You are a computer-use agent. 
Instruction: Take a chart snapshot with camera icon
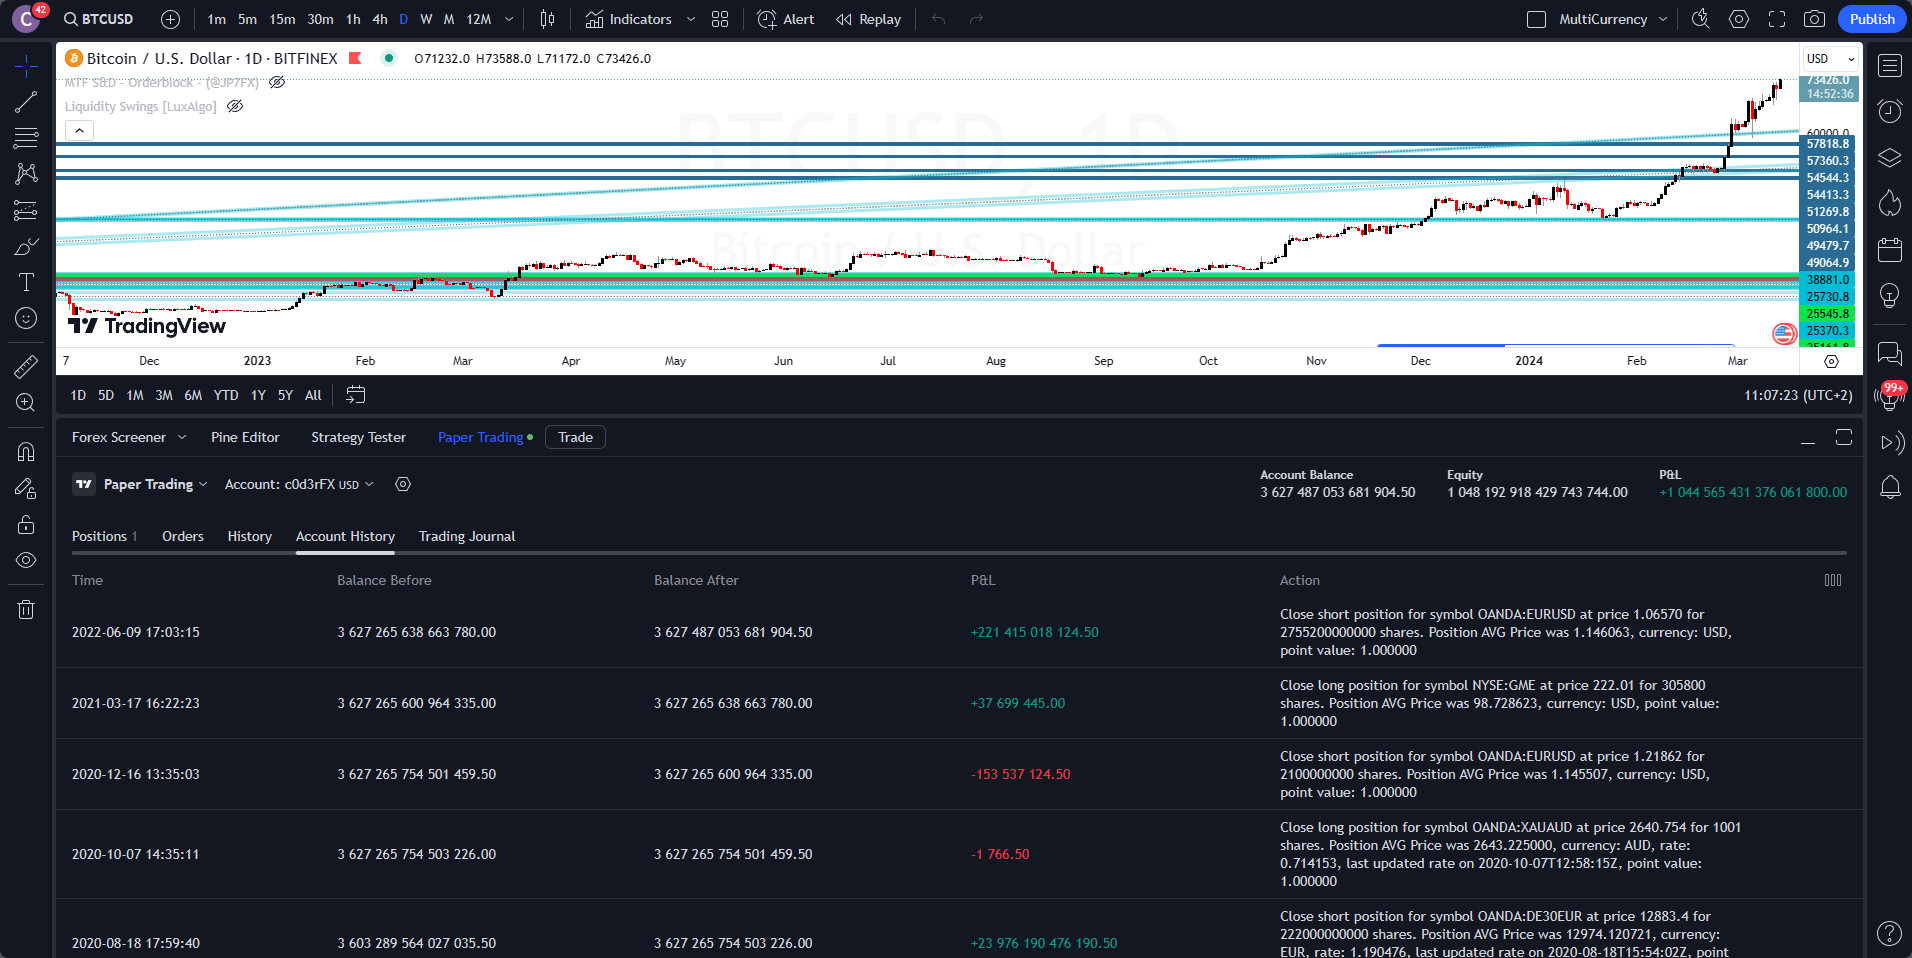pyautogui.click(x=1814, y=19)
